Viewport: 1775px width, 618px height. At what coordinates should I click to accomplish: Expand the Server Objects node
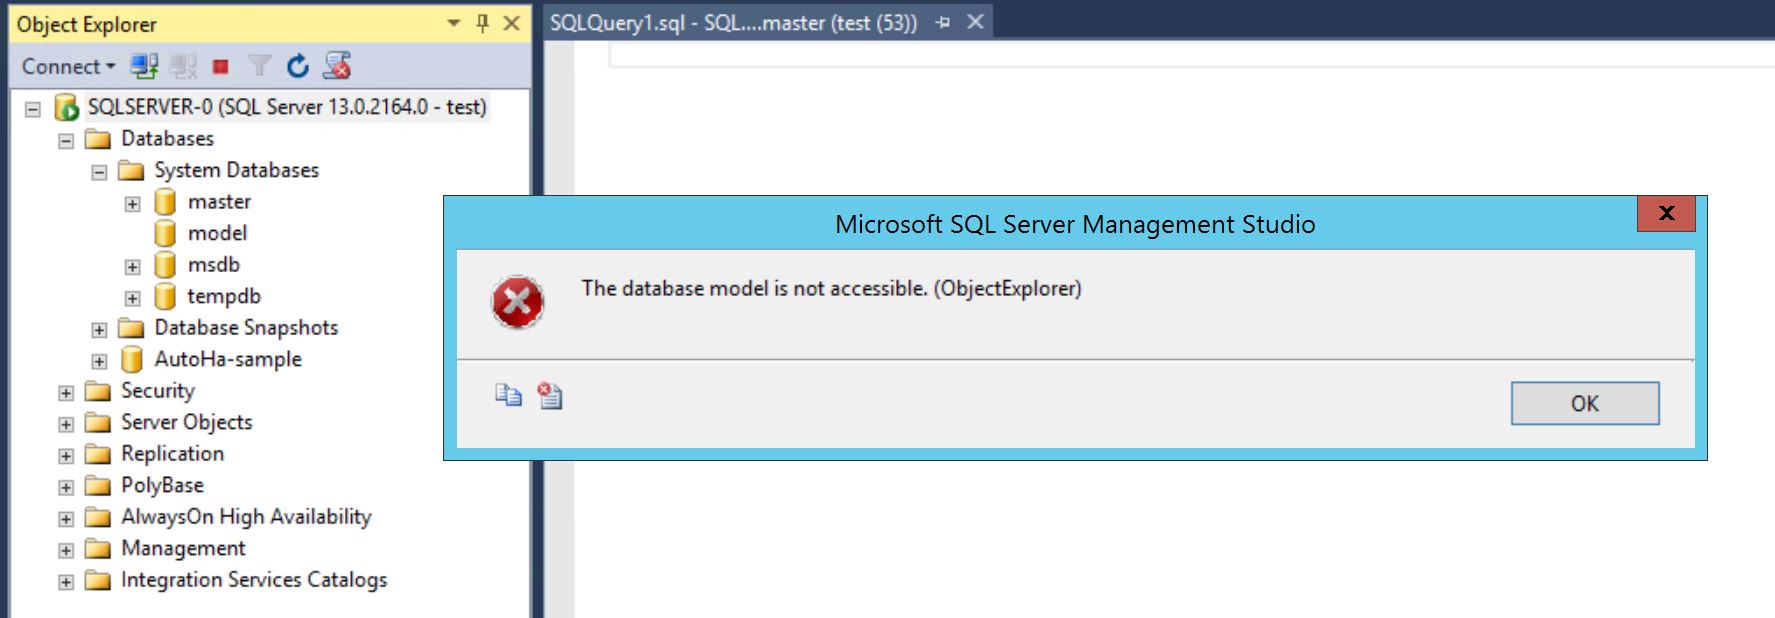[x=66, y=424]
